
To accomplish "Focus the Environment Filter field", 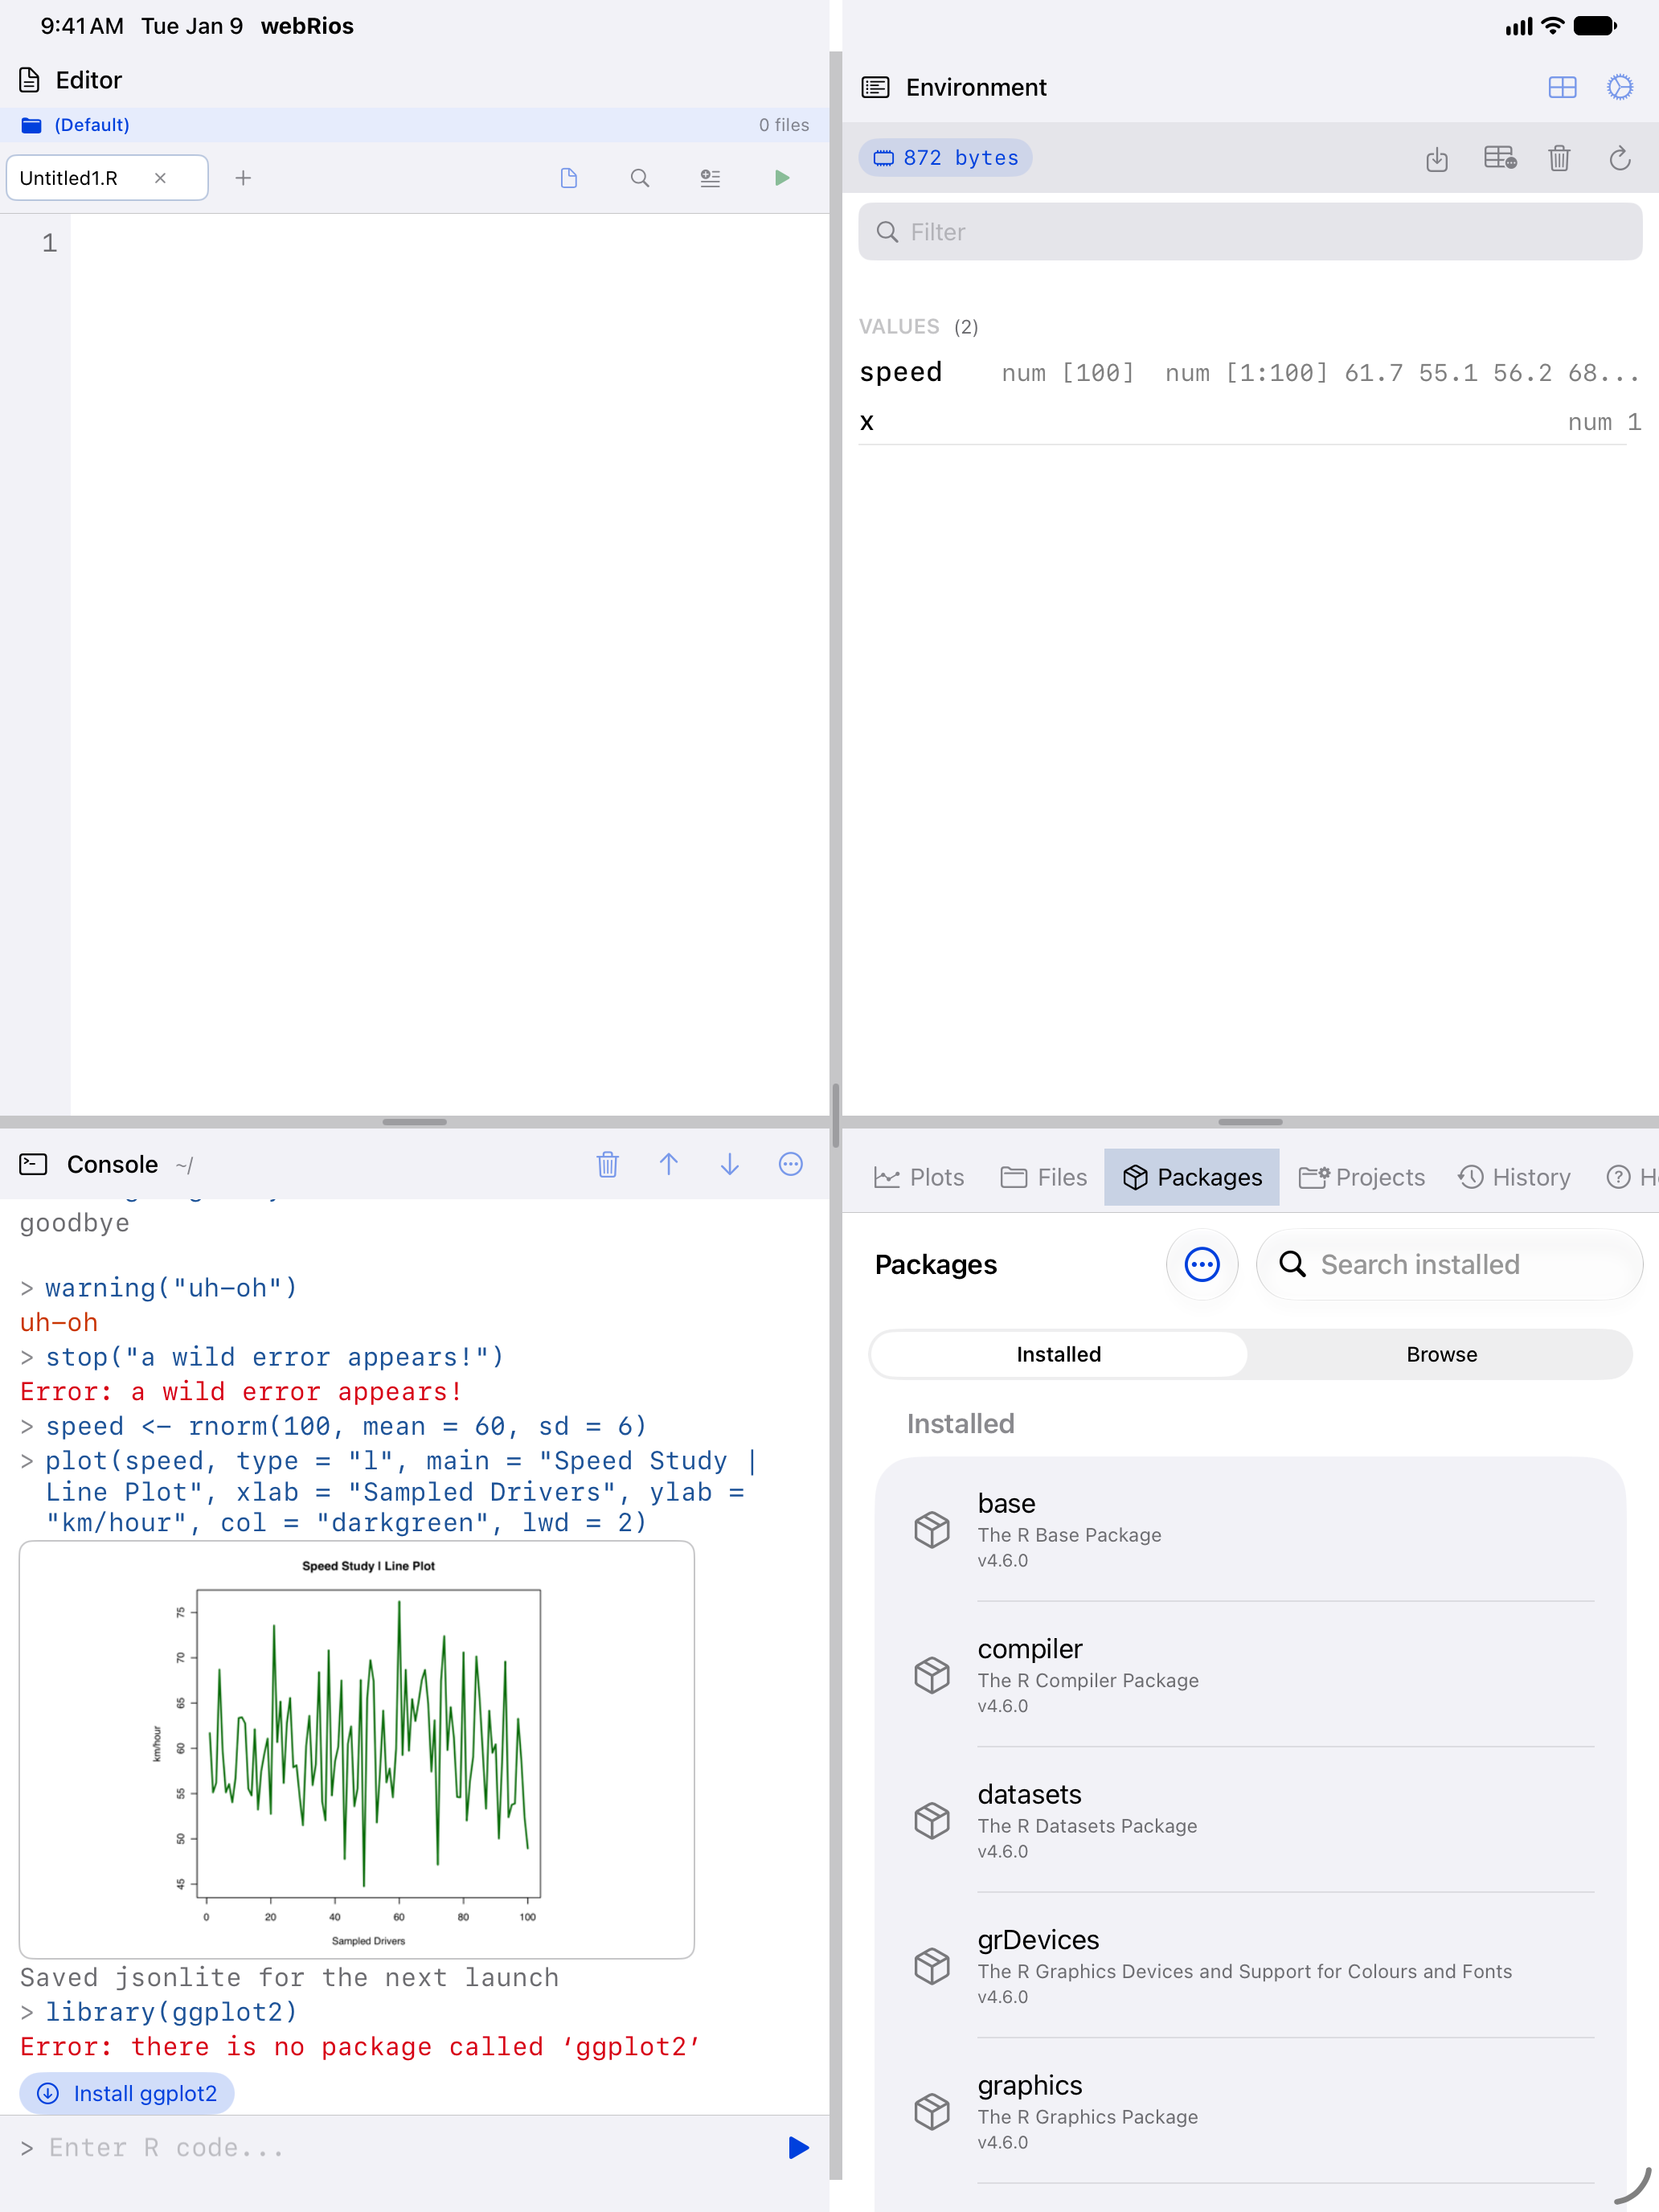I will click(1250, 232).
